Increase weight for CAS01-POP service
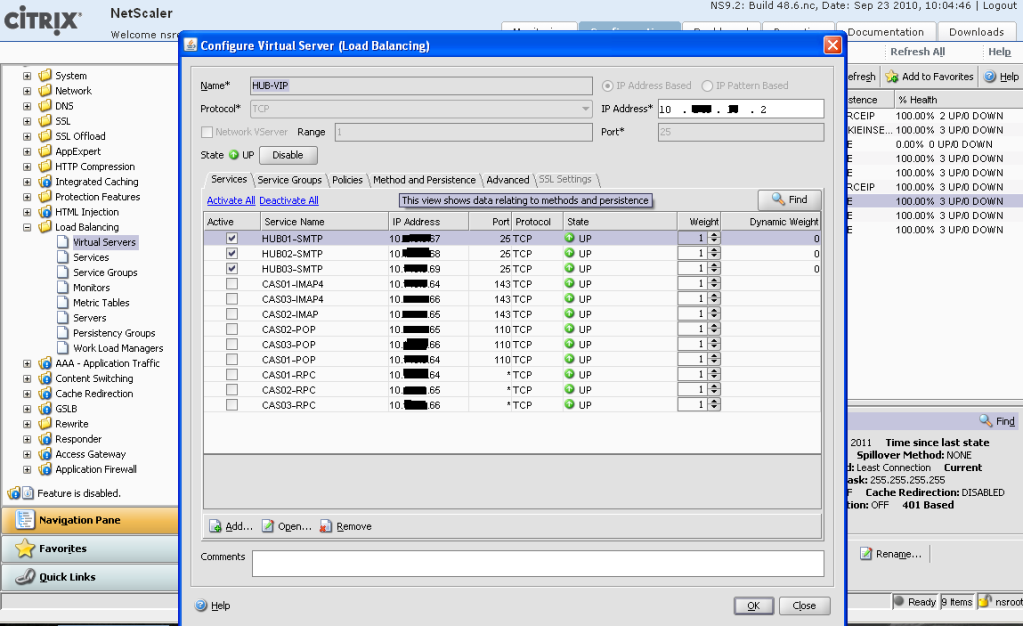 pyautogui.click(x=714, y=356)
